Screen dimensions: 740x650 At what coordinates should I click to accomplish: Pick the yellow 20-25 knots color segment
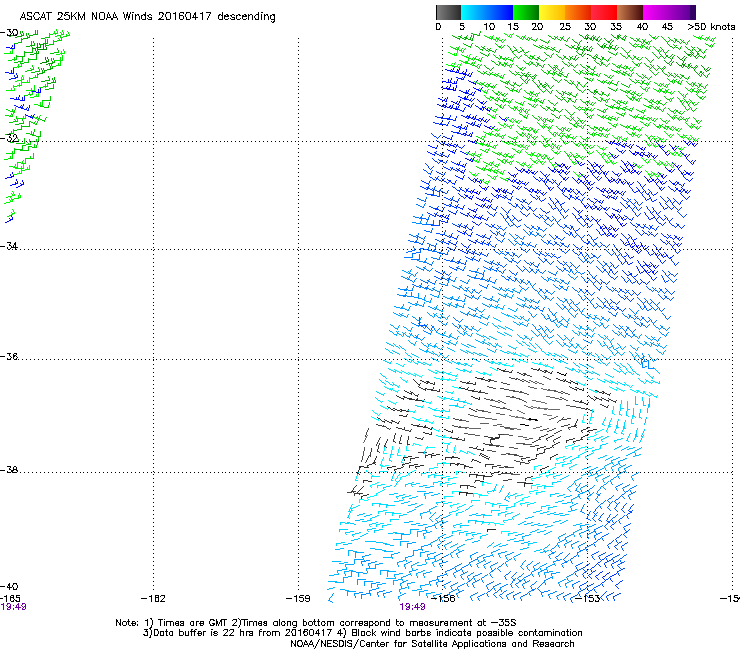click(x=551, y=12)
